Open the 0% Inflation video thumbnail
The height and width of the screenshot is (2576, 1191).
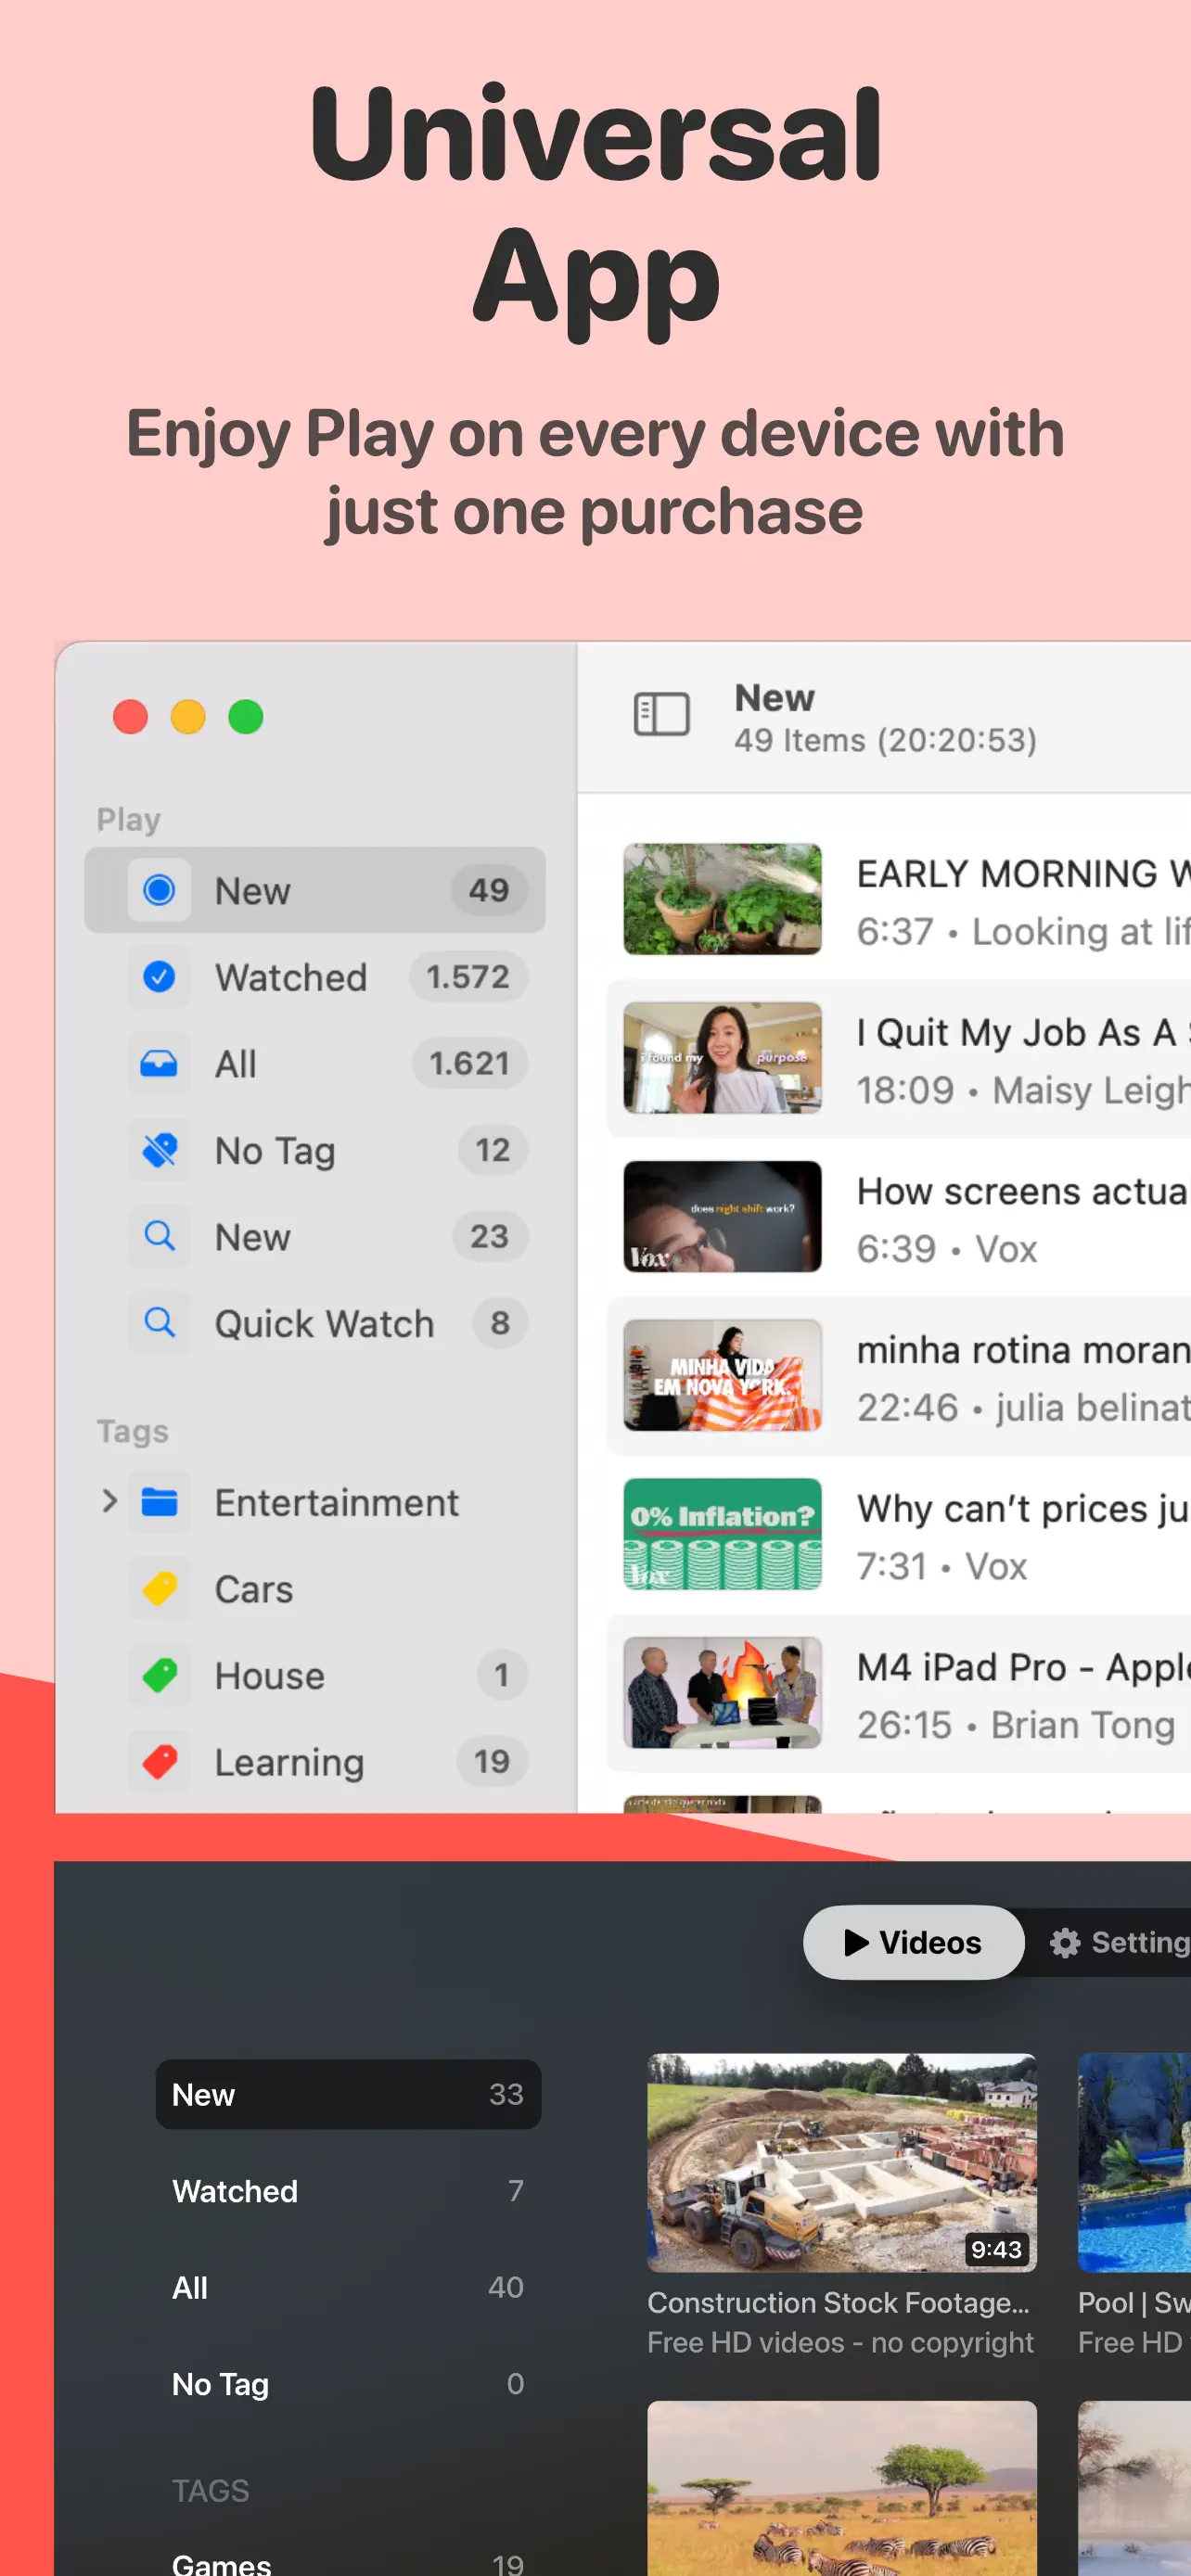point(722,1534)
